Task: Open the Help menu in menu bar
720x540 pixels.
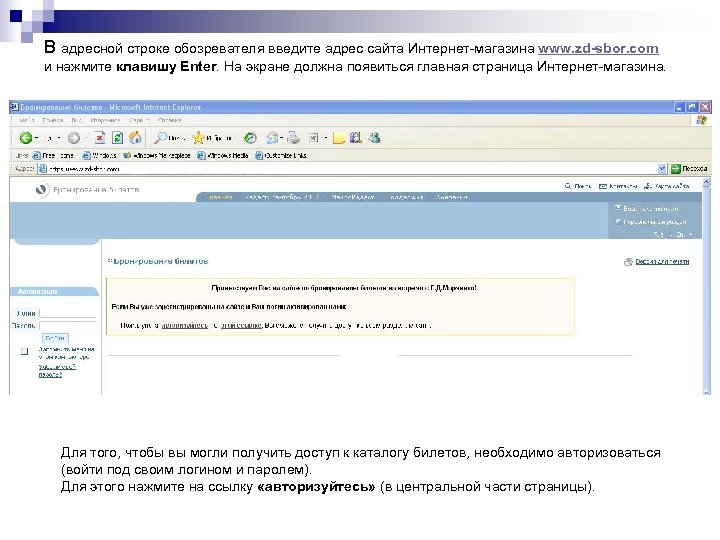Action: coord(169,120)
